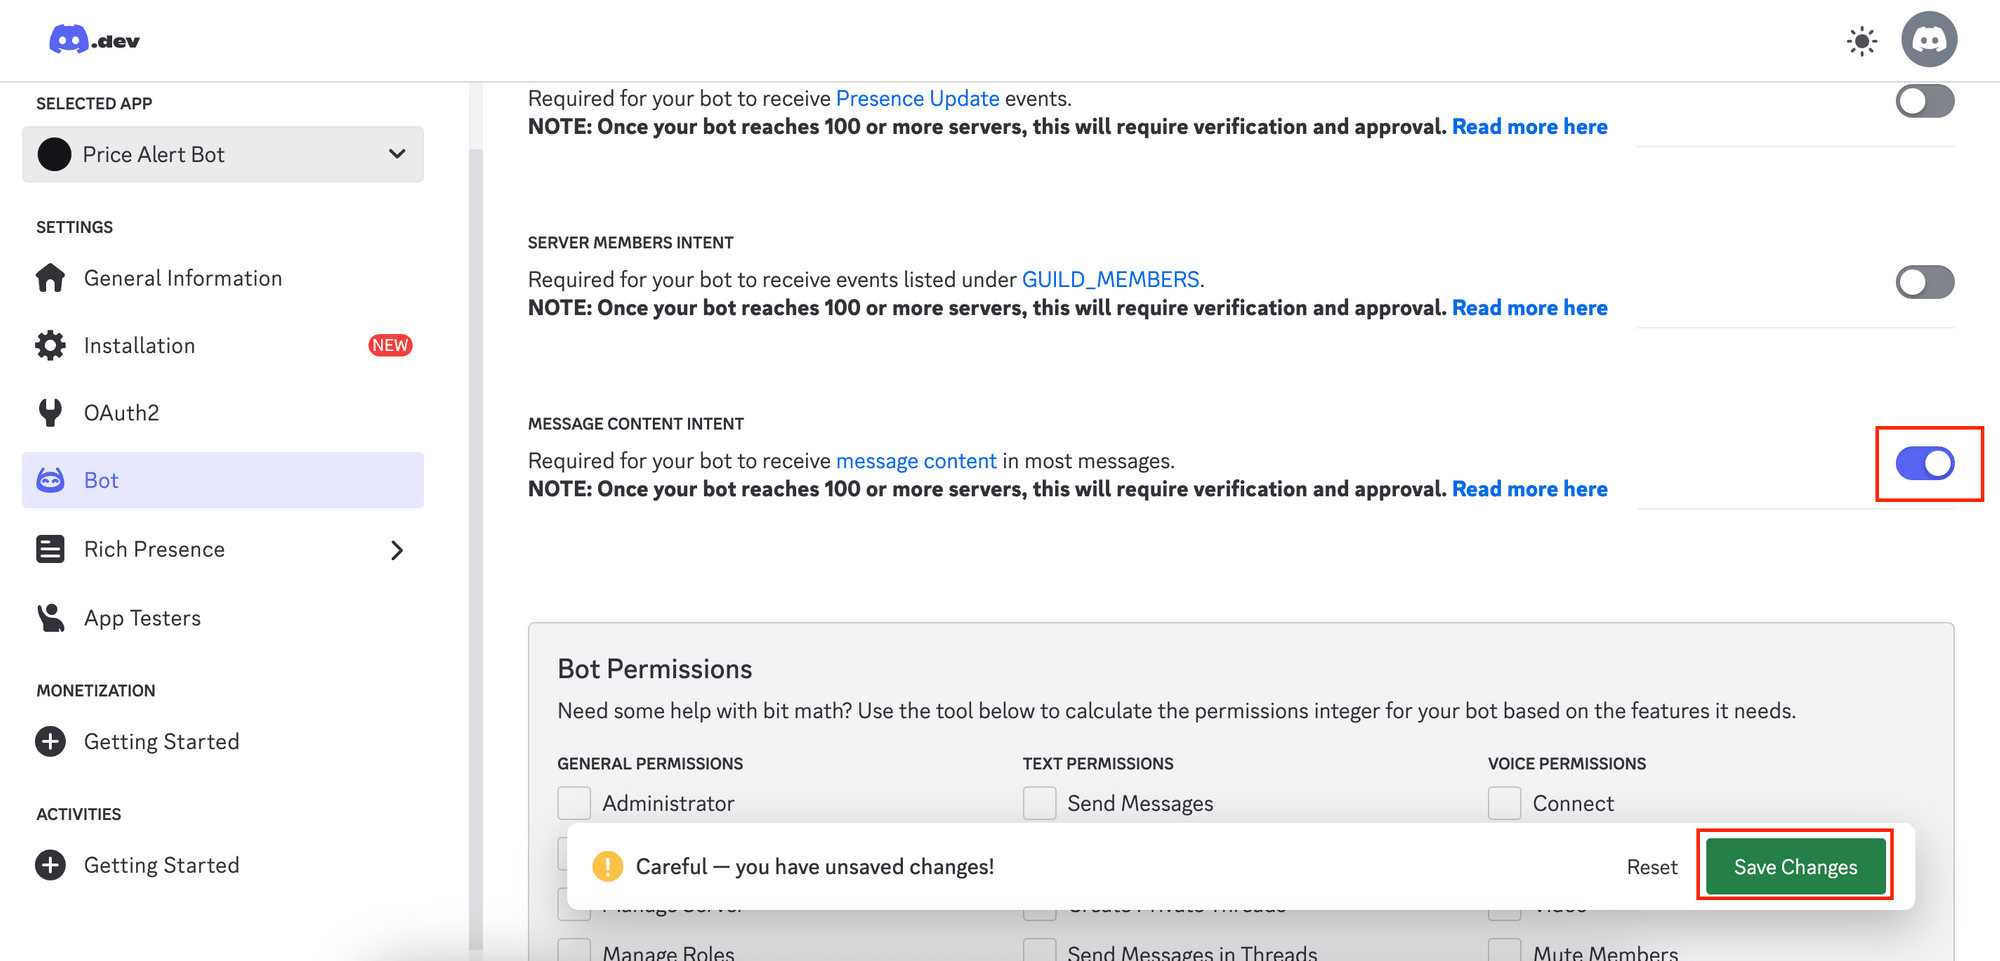Screen dimensions: 2000x961
Task: Click Save Changes
Action: pos(1794,866)
